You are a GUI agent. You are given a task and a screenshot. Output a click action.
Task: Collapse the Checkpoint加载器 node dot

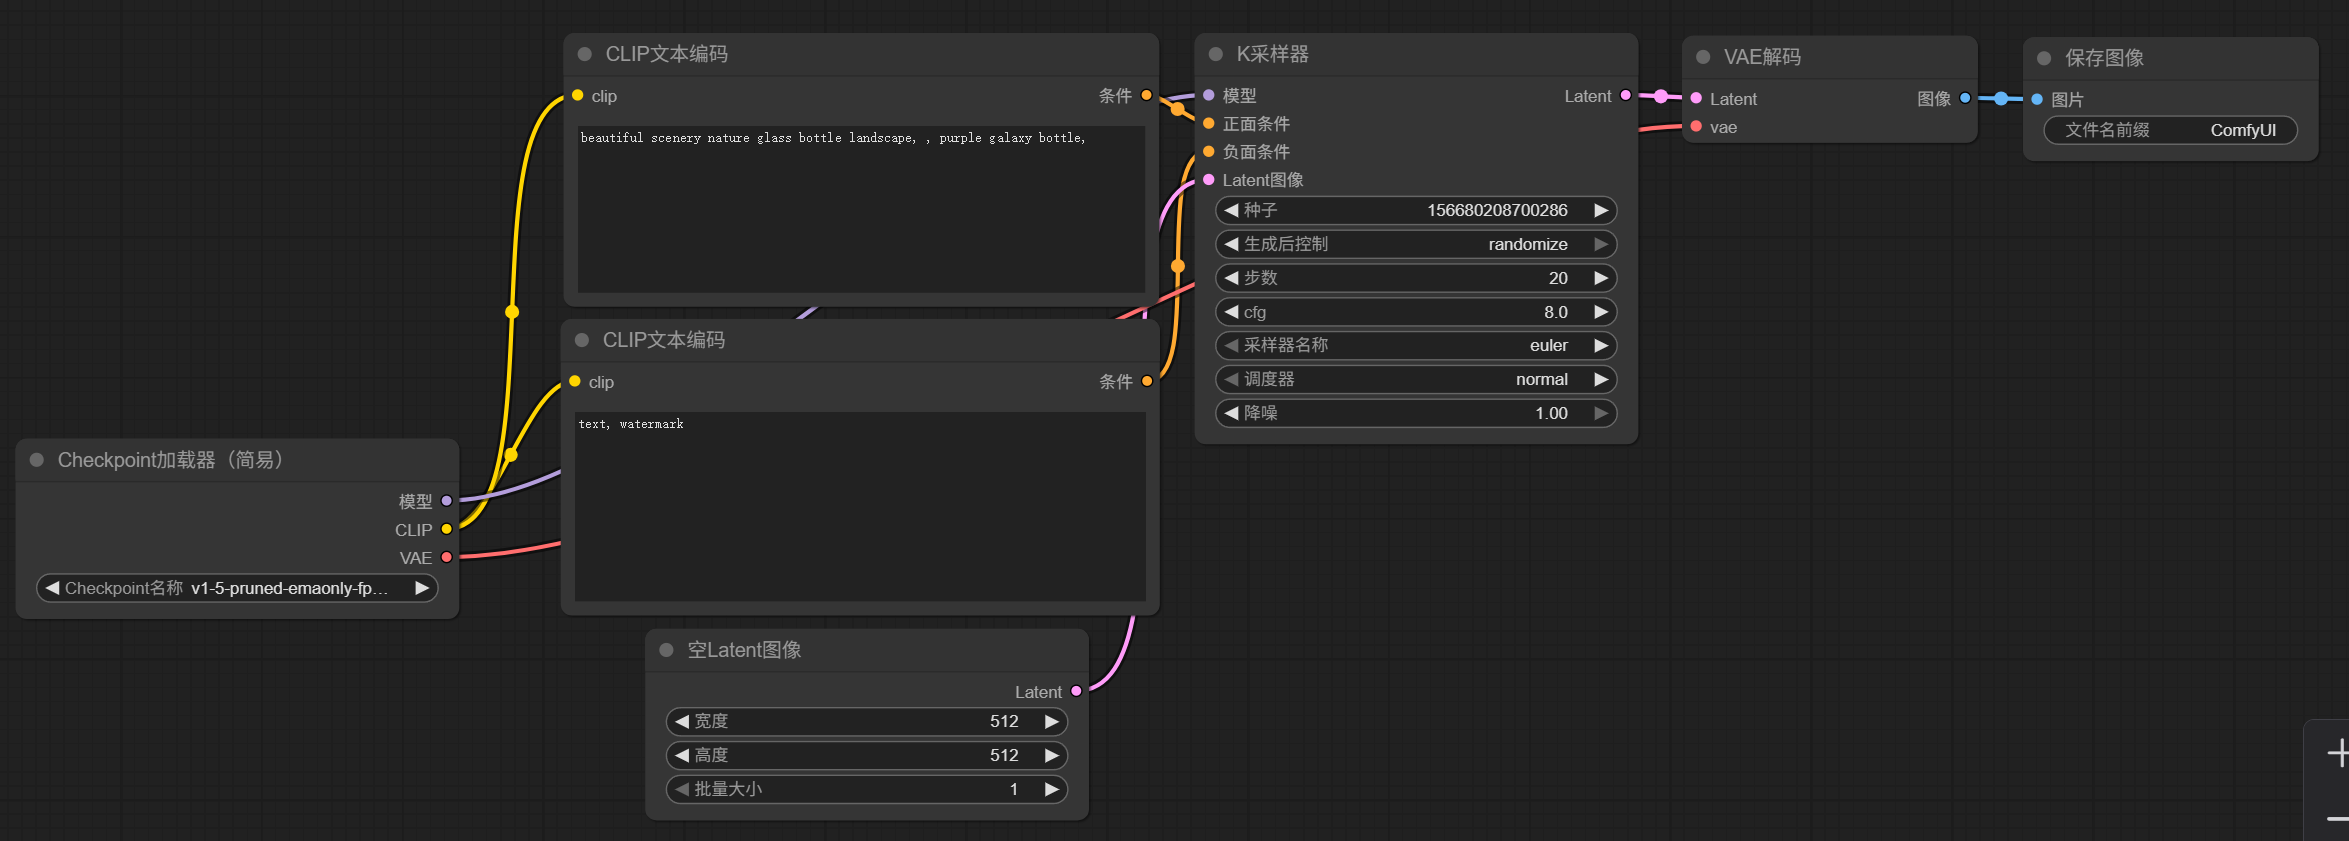pos(37,460)
